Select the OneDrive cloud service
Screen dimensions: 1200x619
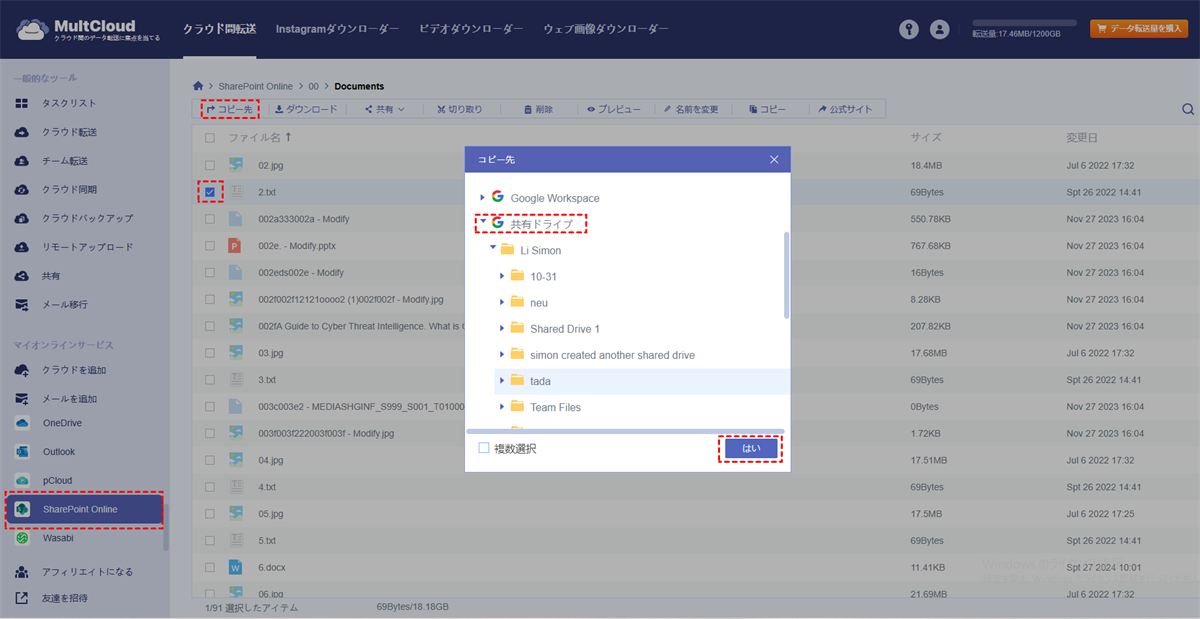[x=62, y=423]
